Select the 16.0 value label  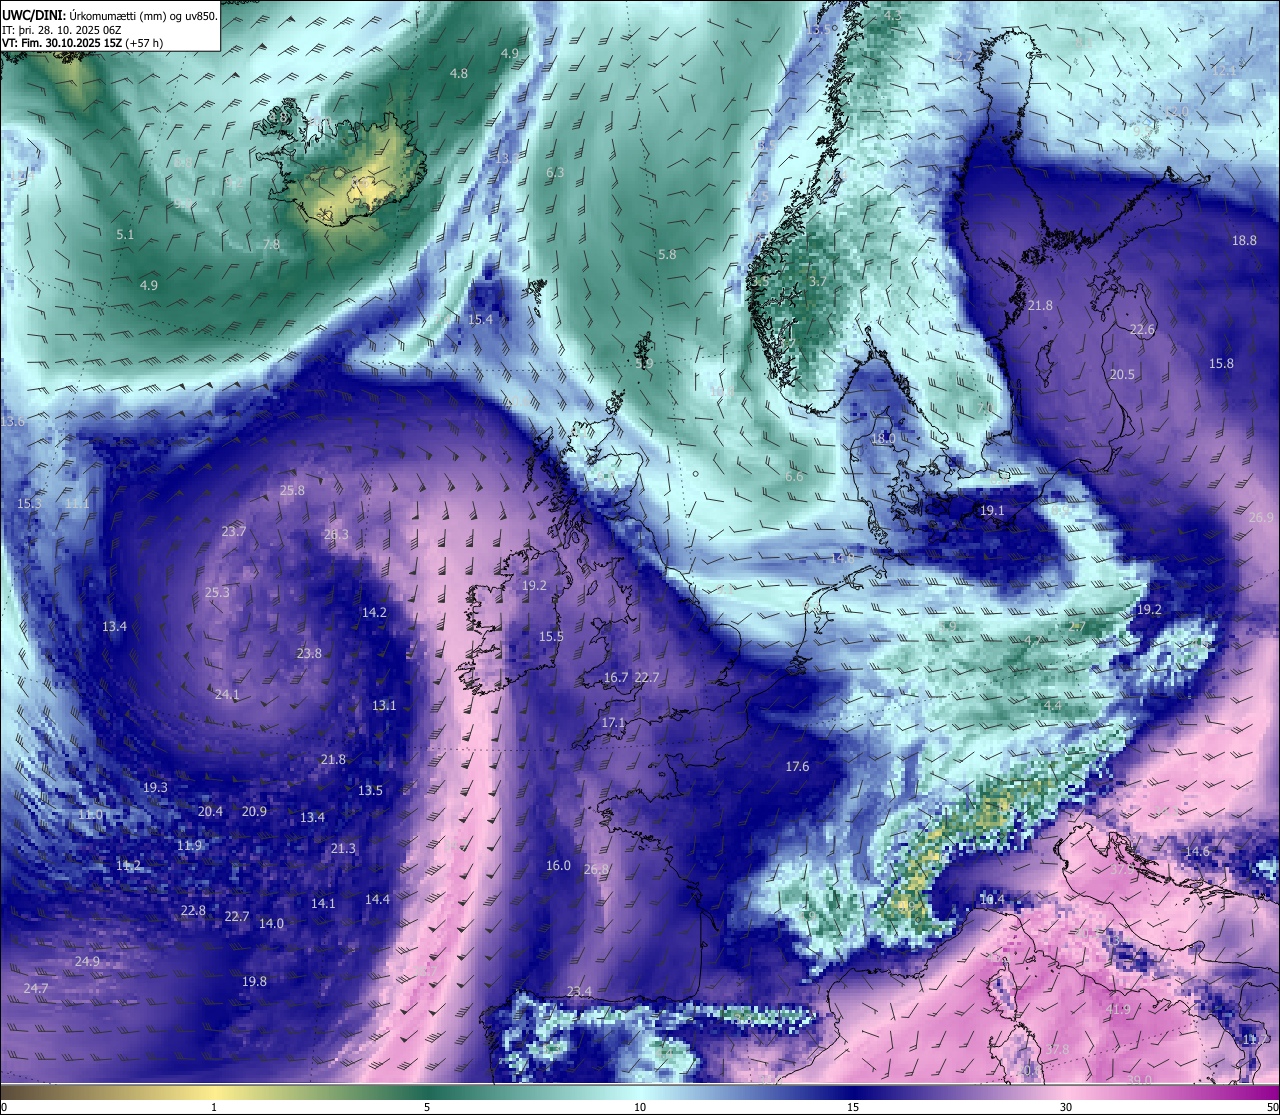pos(558,865)
